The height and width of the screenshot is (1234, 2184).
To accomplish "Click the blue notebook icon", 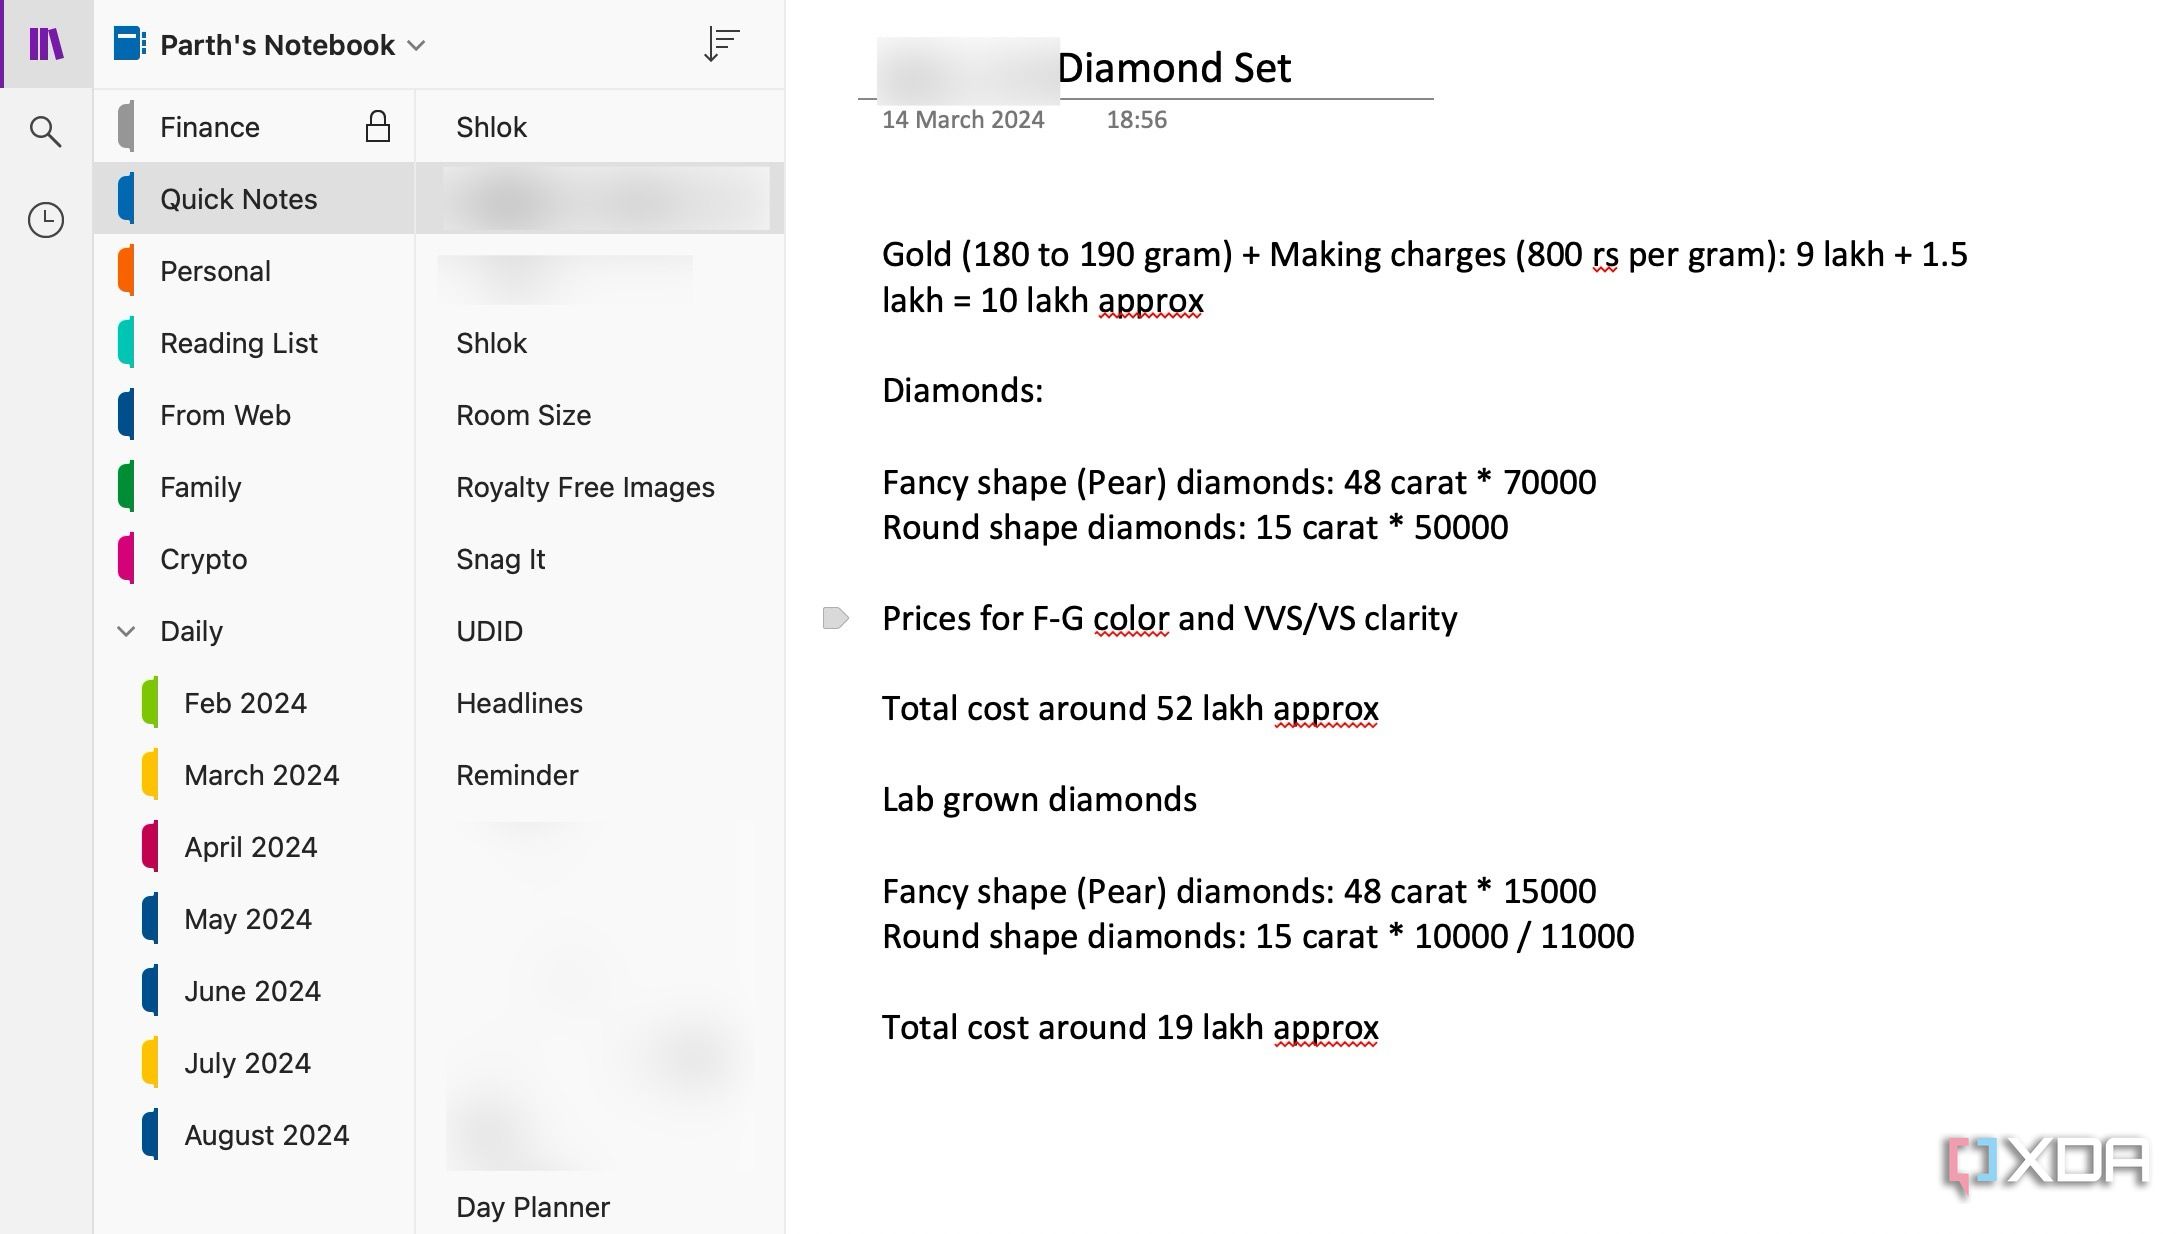I will point(130,45).
